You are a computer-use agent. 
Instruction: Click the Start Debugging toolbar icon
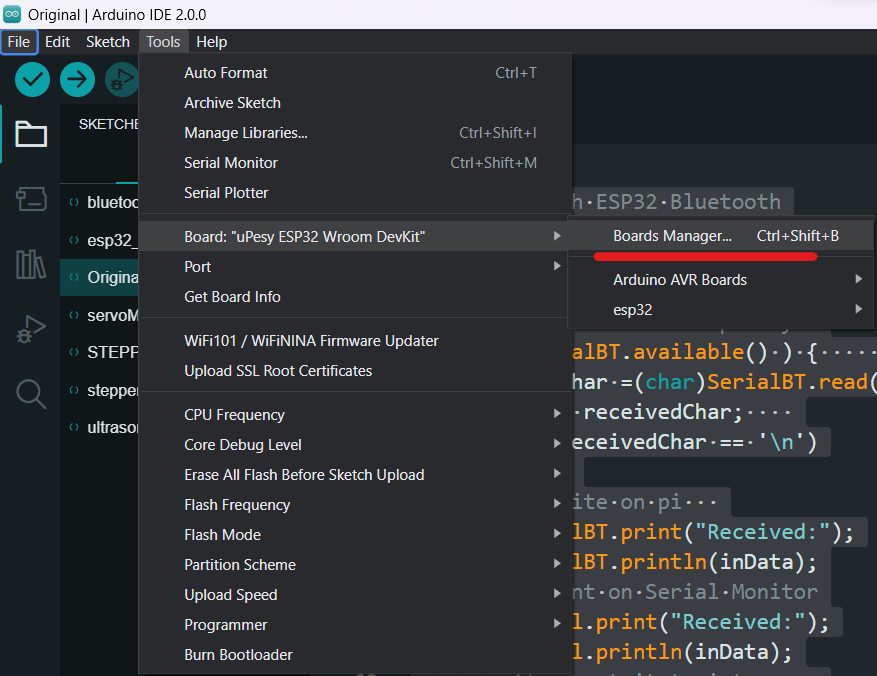click(121, 79)
